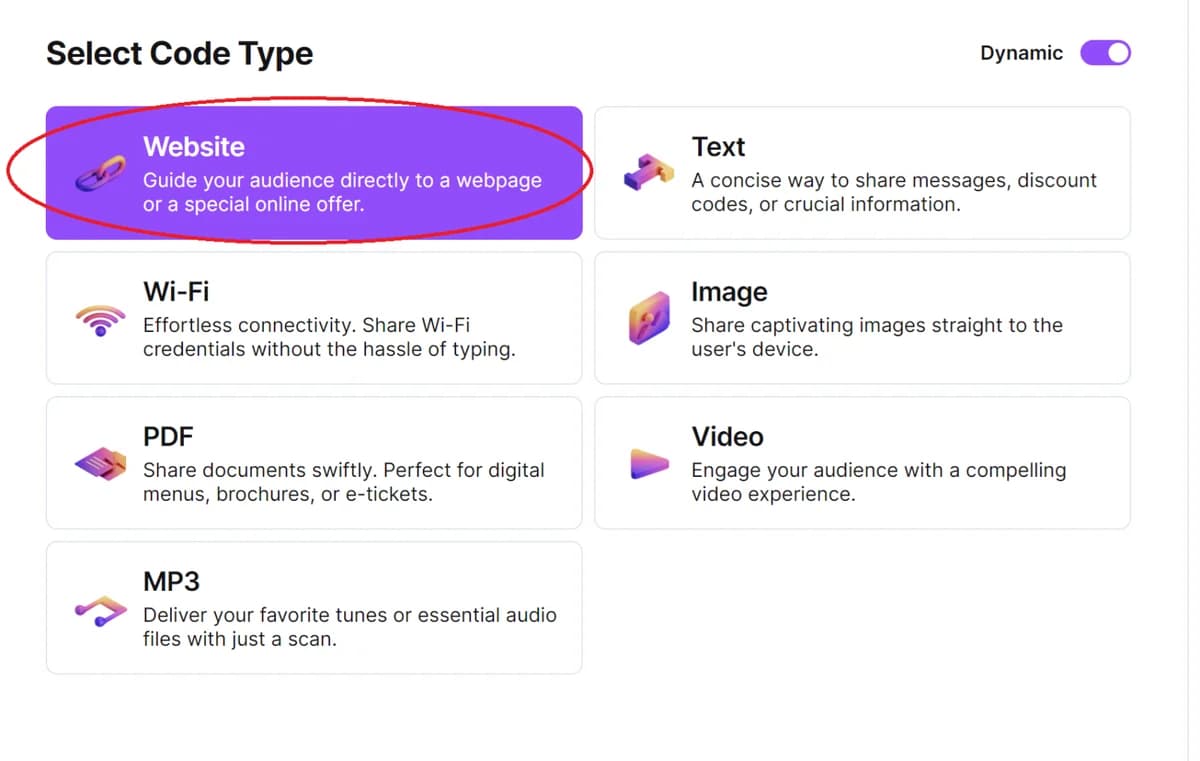Click the Wi-Fi card description text
Screen dimensions: 1200x761
(x=320, y=335)
